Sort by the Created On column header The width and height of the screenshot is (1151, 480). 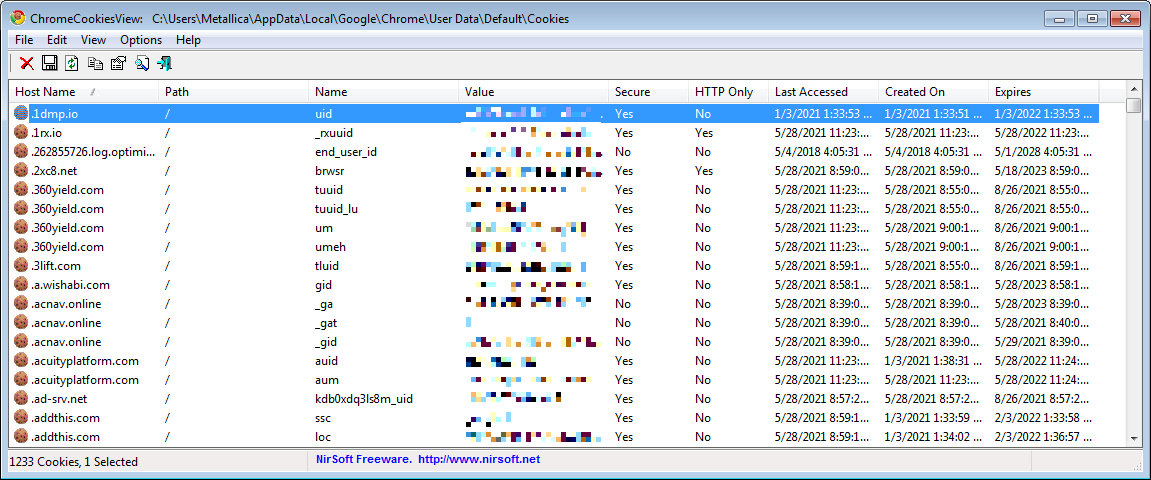tap(933, 92)
